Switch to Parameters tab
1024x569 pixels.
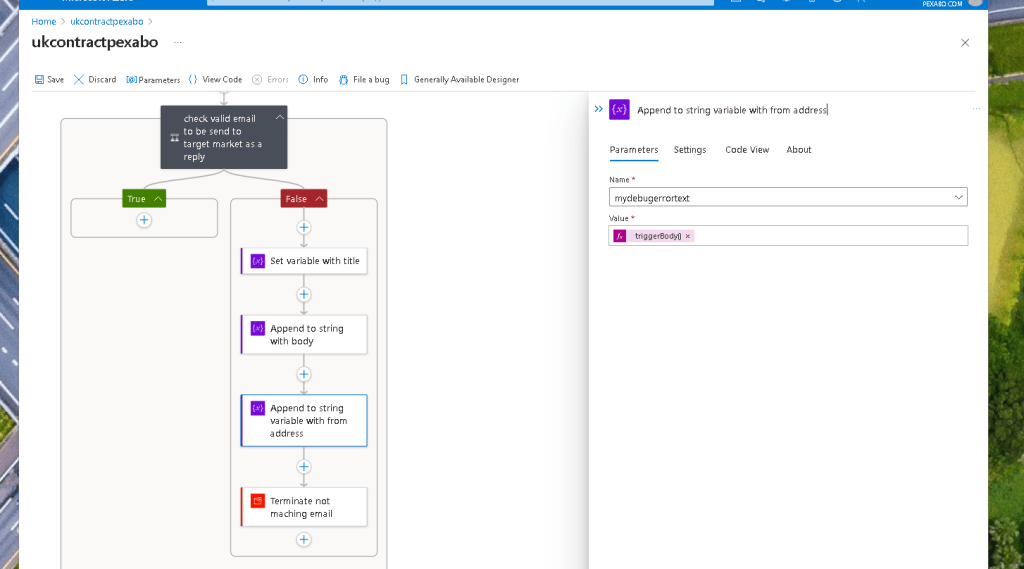(633, 150)
